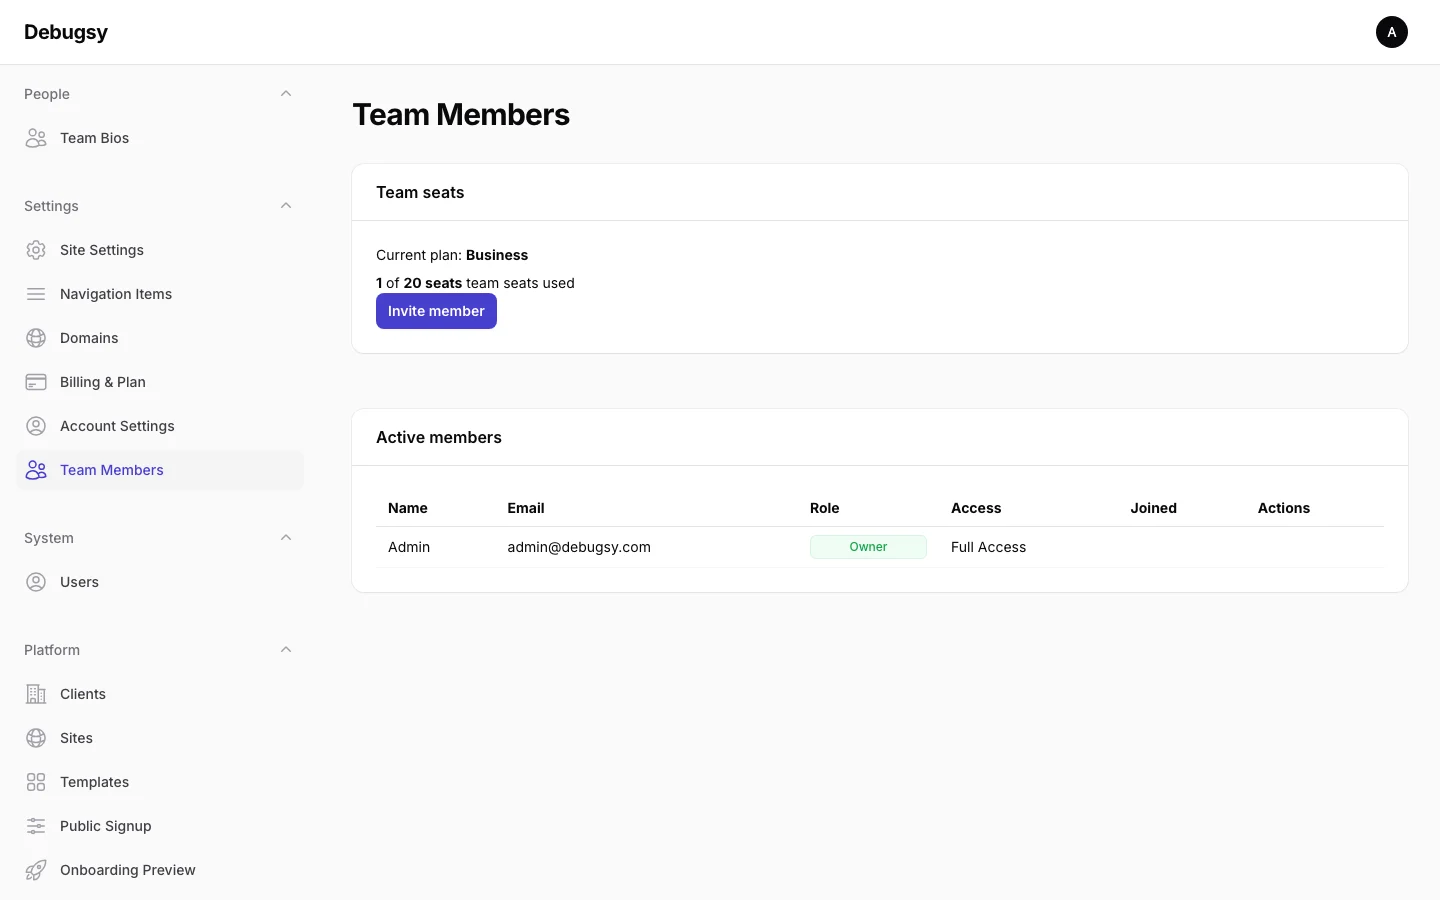Image resolution: width=1440 pixels, height=900 pixels.
Task: Click the Invite member button
Action: tap(436, 311)
